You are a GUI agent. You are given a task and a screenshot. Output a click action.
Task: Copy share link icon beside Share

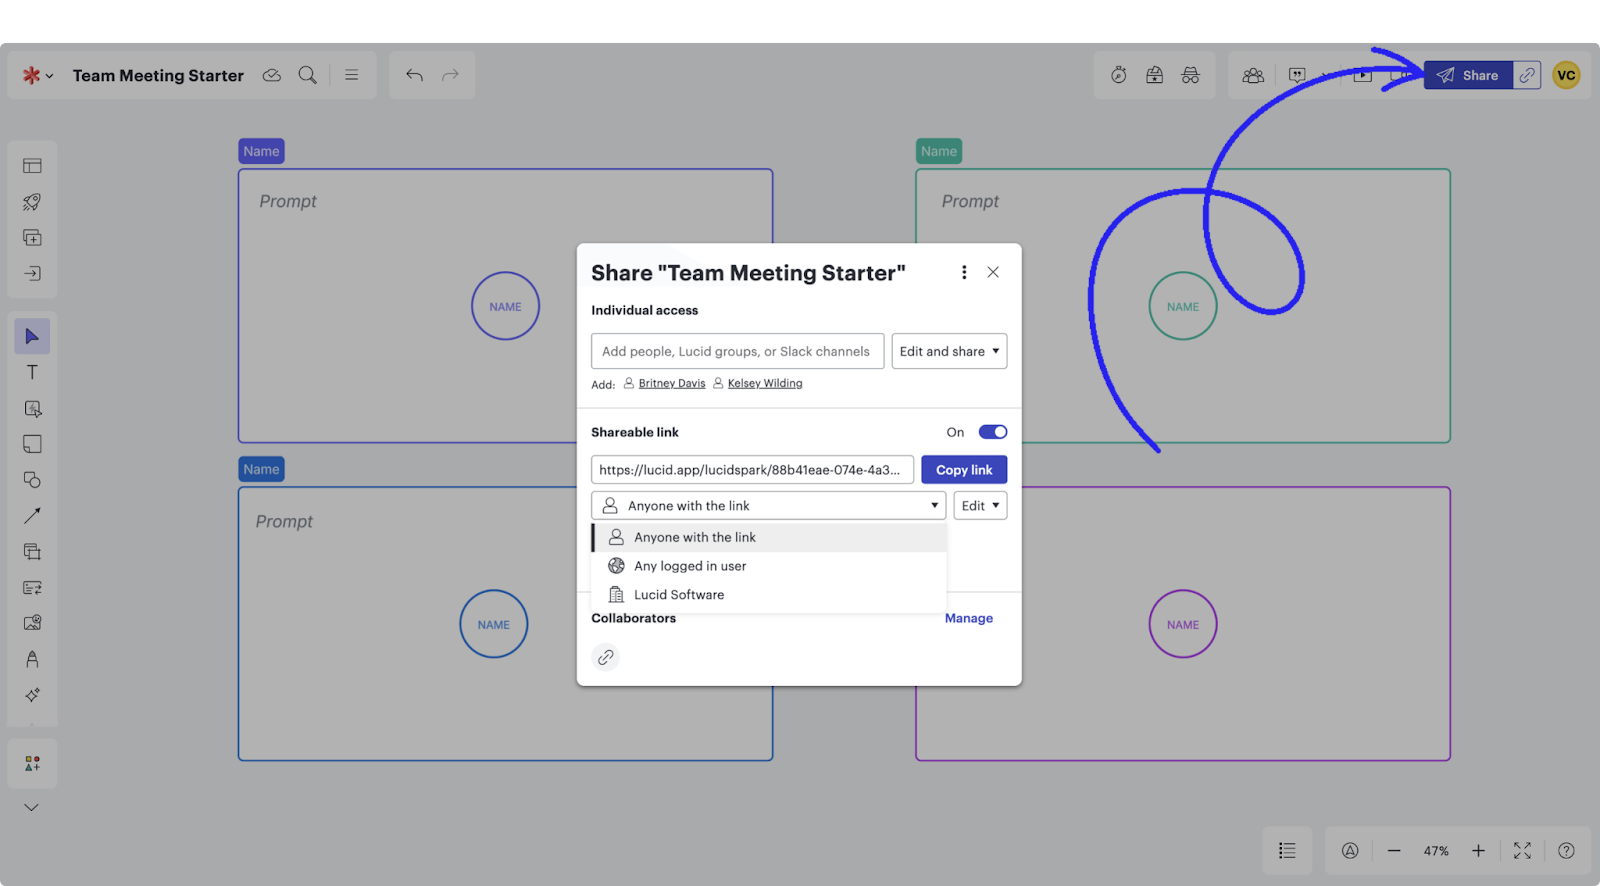click(x=1527, y=76)
